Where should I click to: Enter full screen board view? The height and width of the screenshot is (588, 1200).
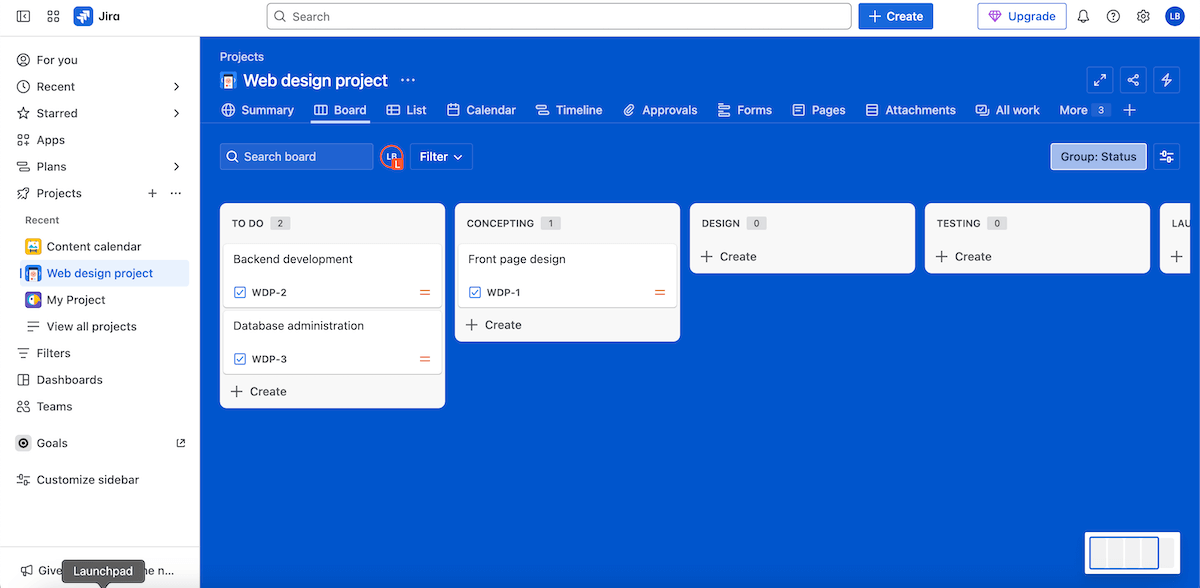pos(1100,81)
